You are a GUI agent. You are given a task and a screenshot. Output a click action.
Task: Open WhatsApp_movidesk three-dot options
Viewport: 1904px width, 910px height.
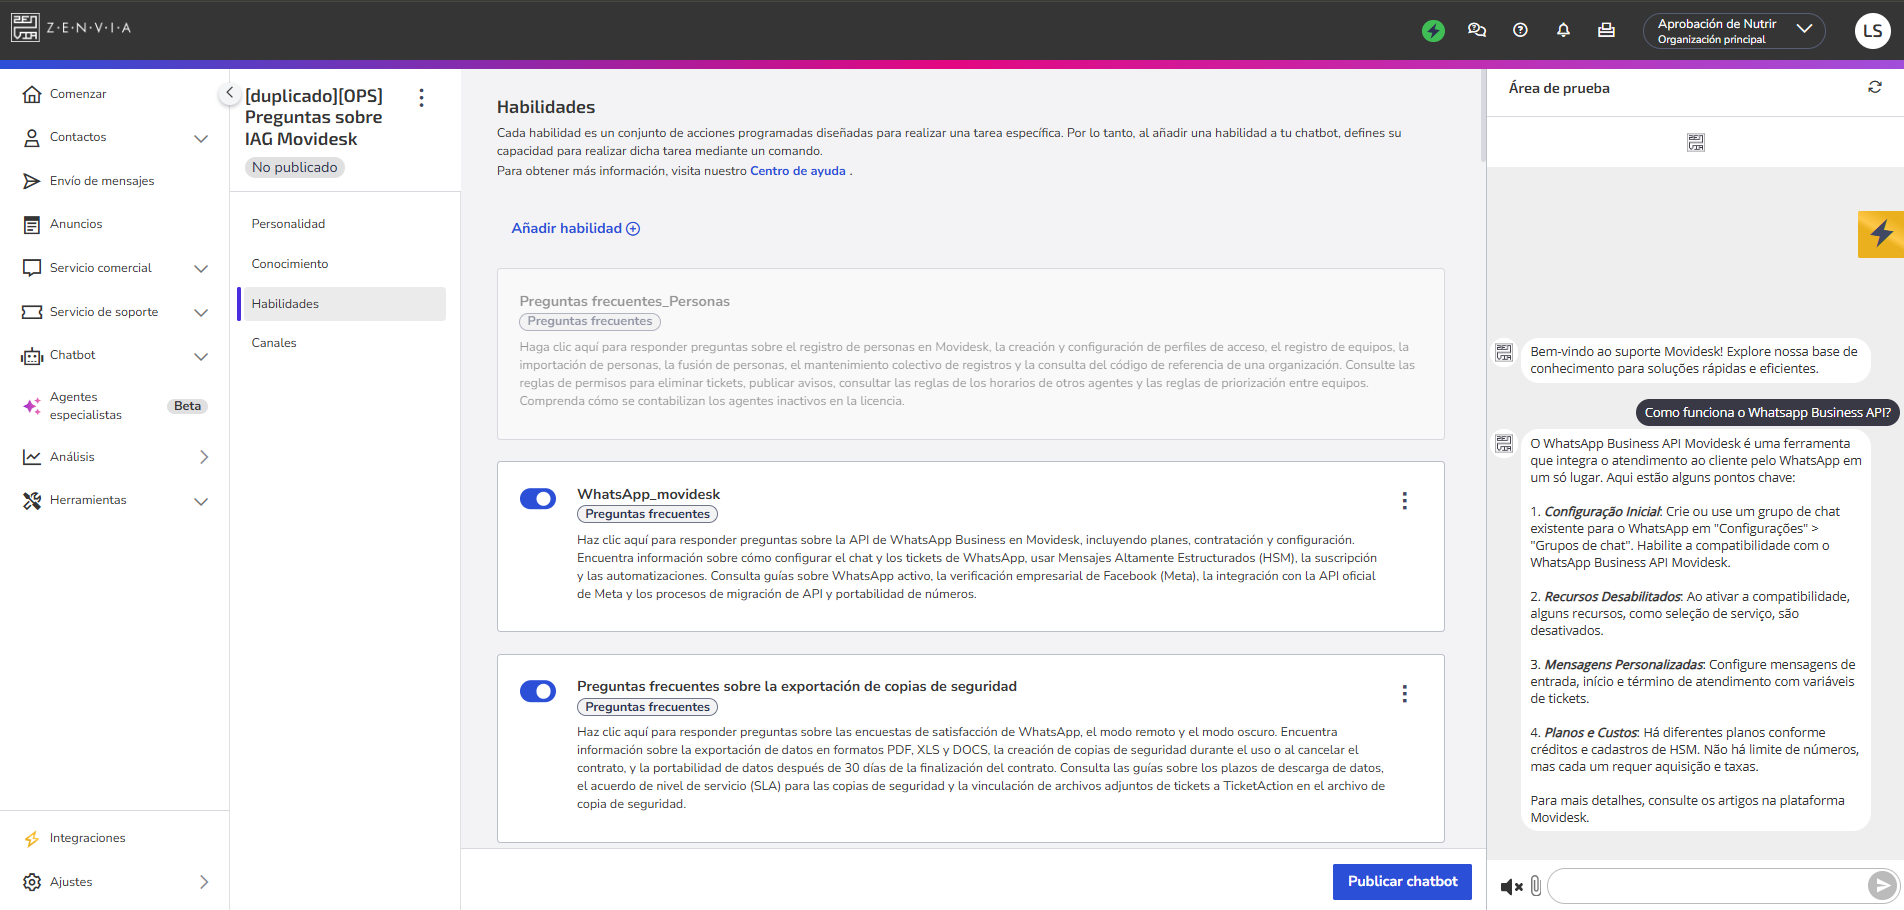(1404, 500)
